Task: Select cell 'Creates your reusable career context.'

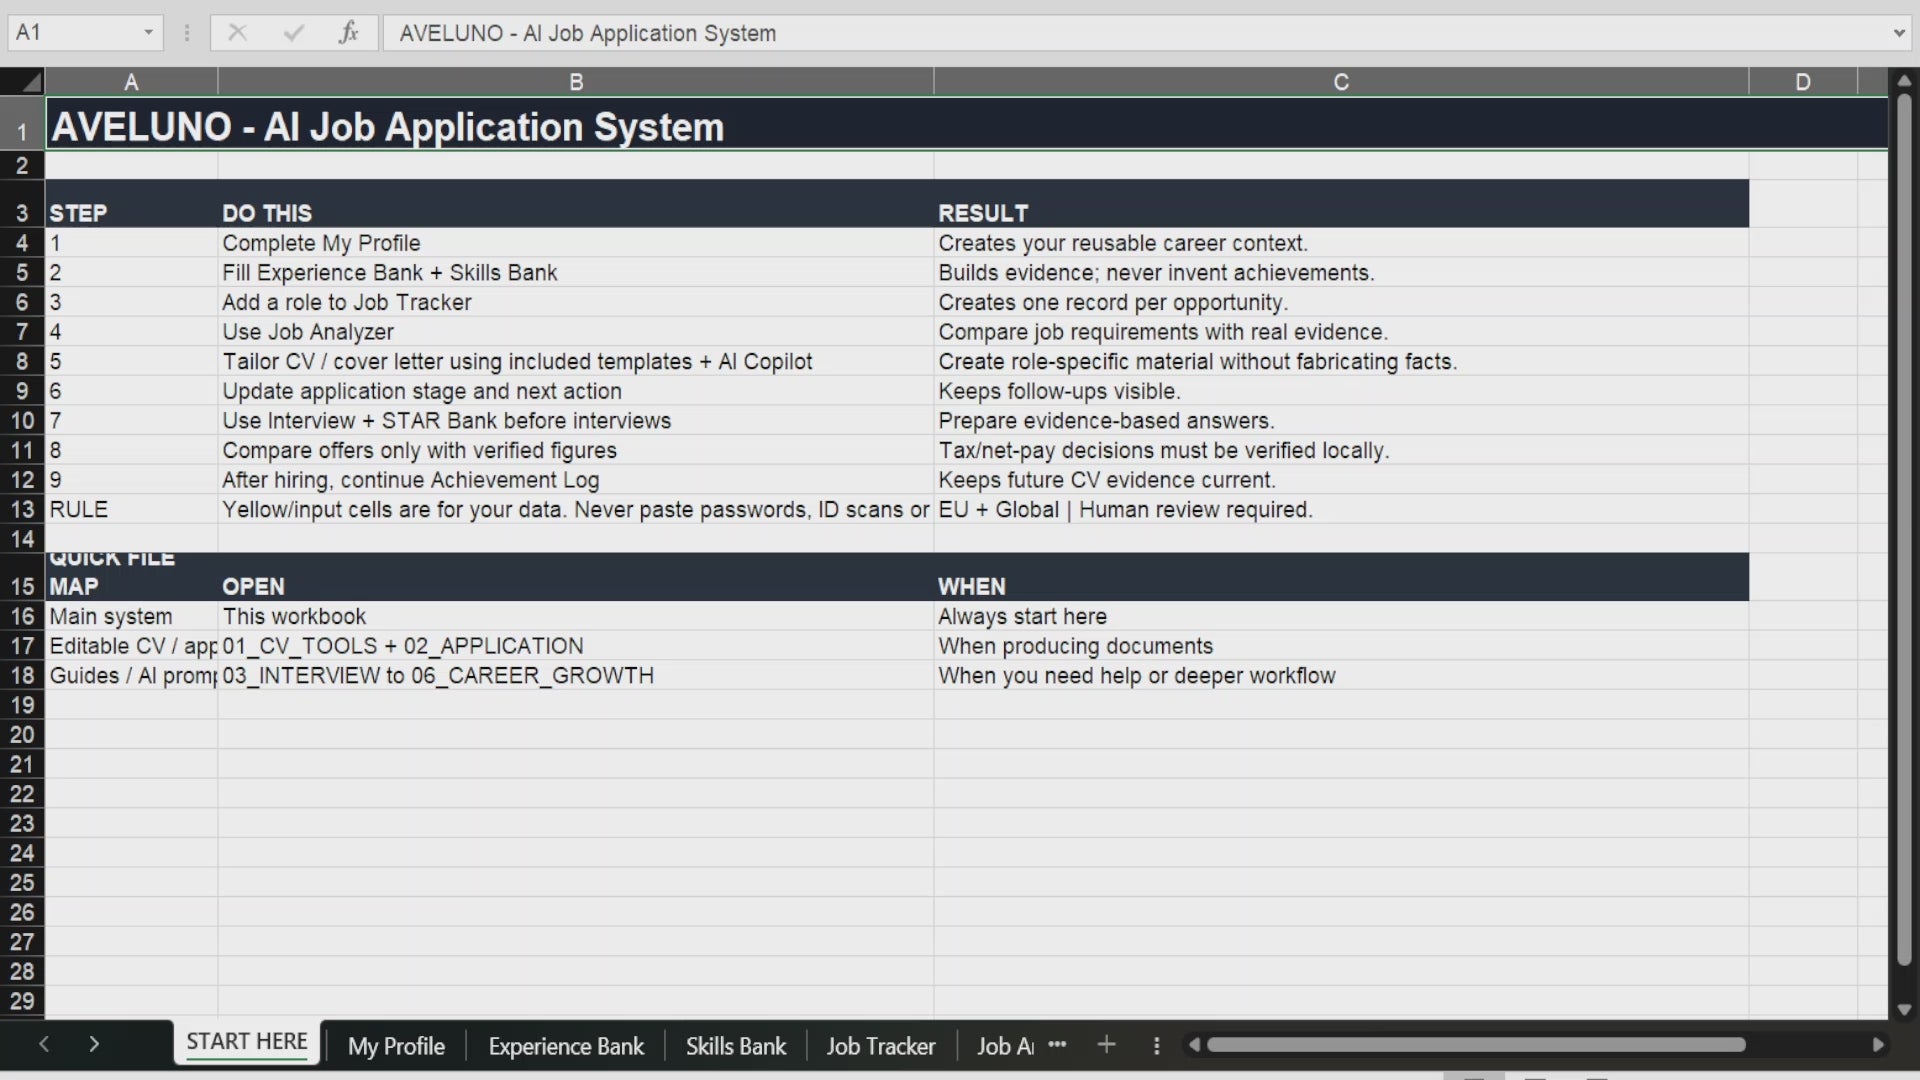Action: 1341,243
